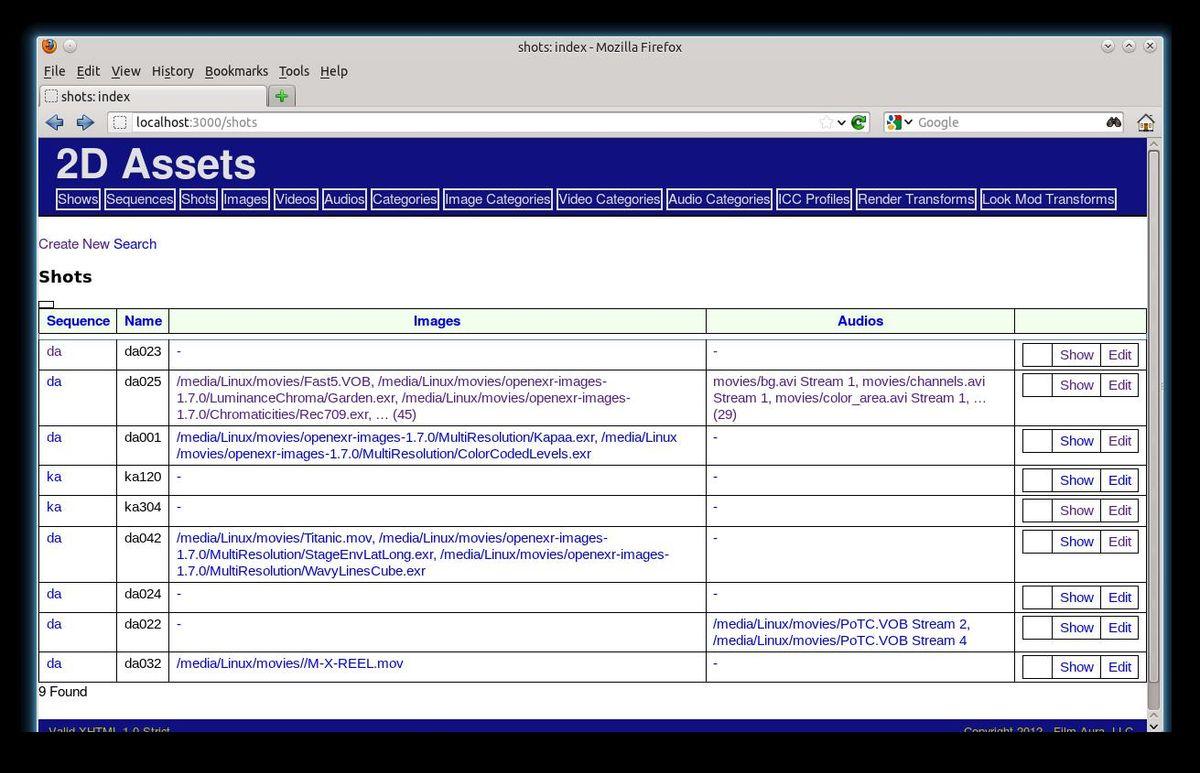The height and width of the screenshot is (773, 1200).
Task: Show the ka120 shot
Action: 1077,480
